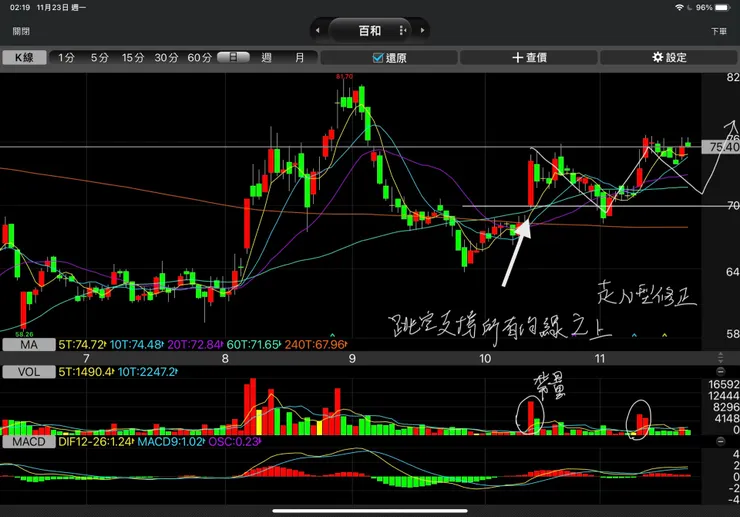Collapse the VOL panel minus icon

coord(721,372)
